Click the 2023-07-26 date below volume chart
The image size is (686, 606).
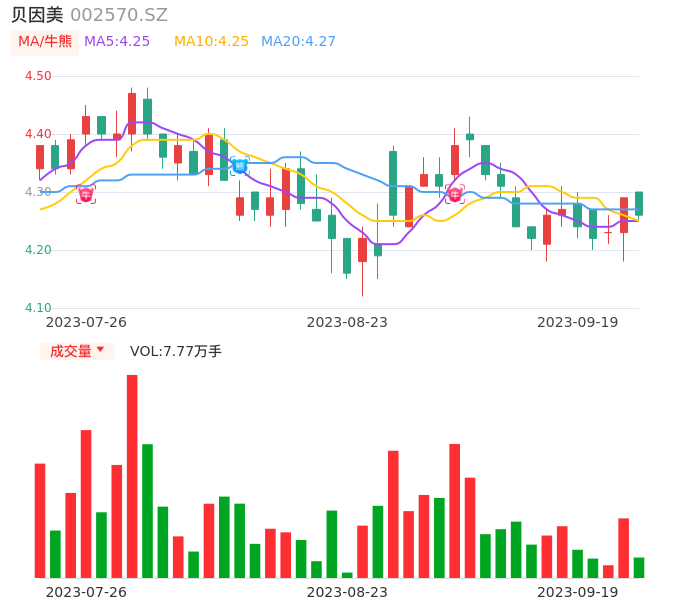coord(86,592)
